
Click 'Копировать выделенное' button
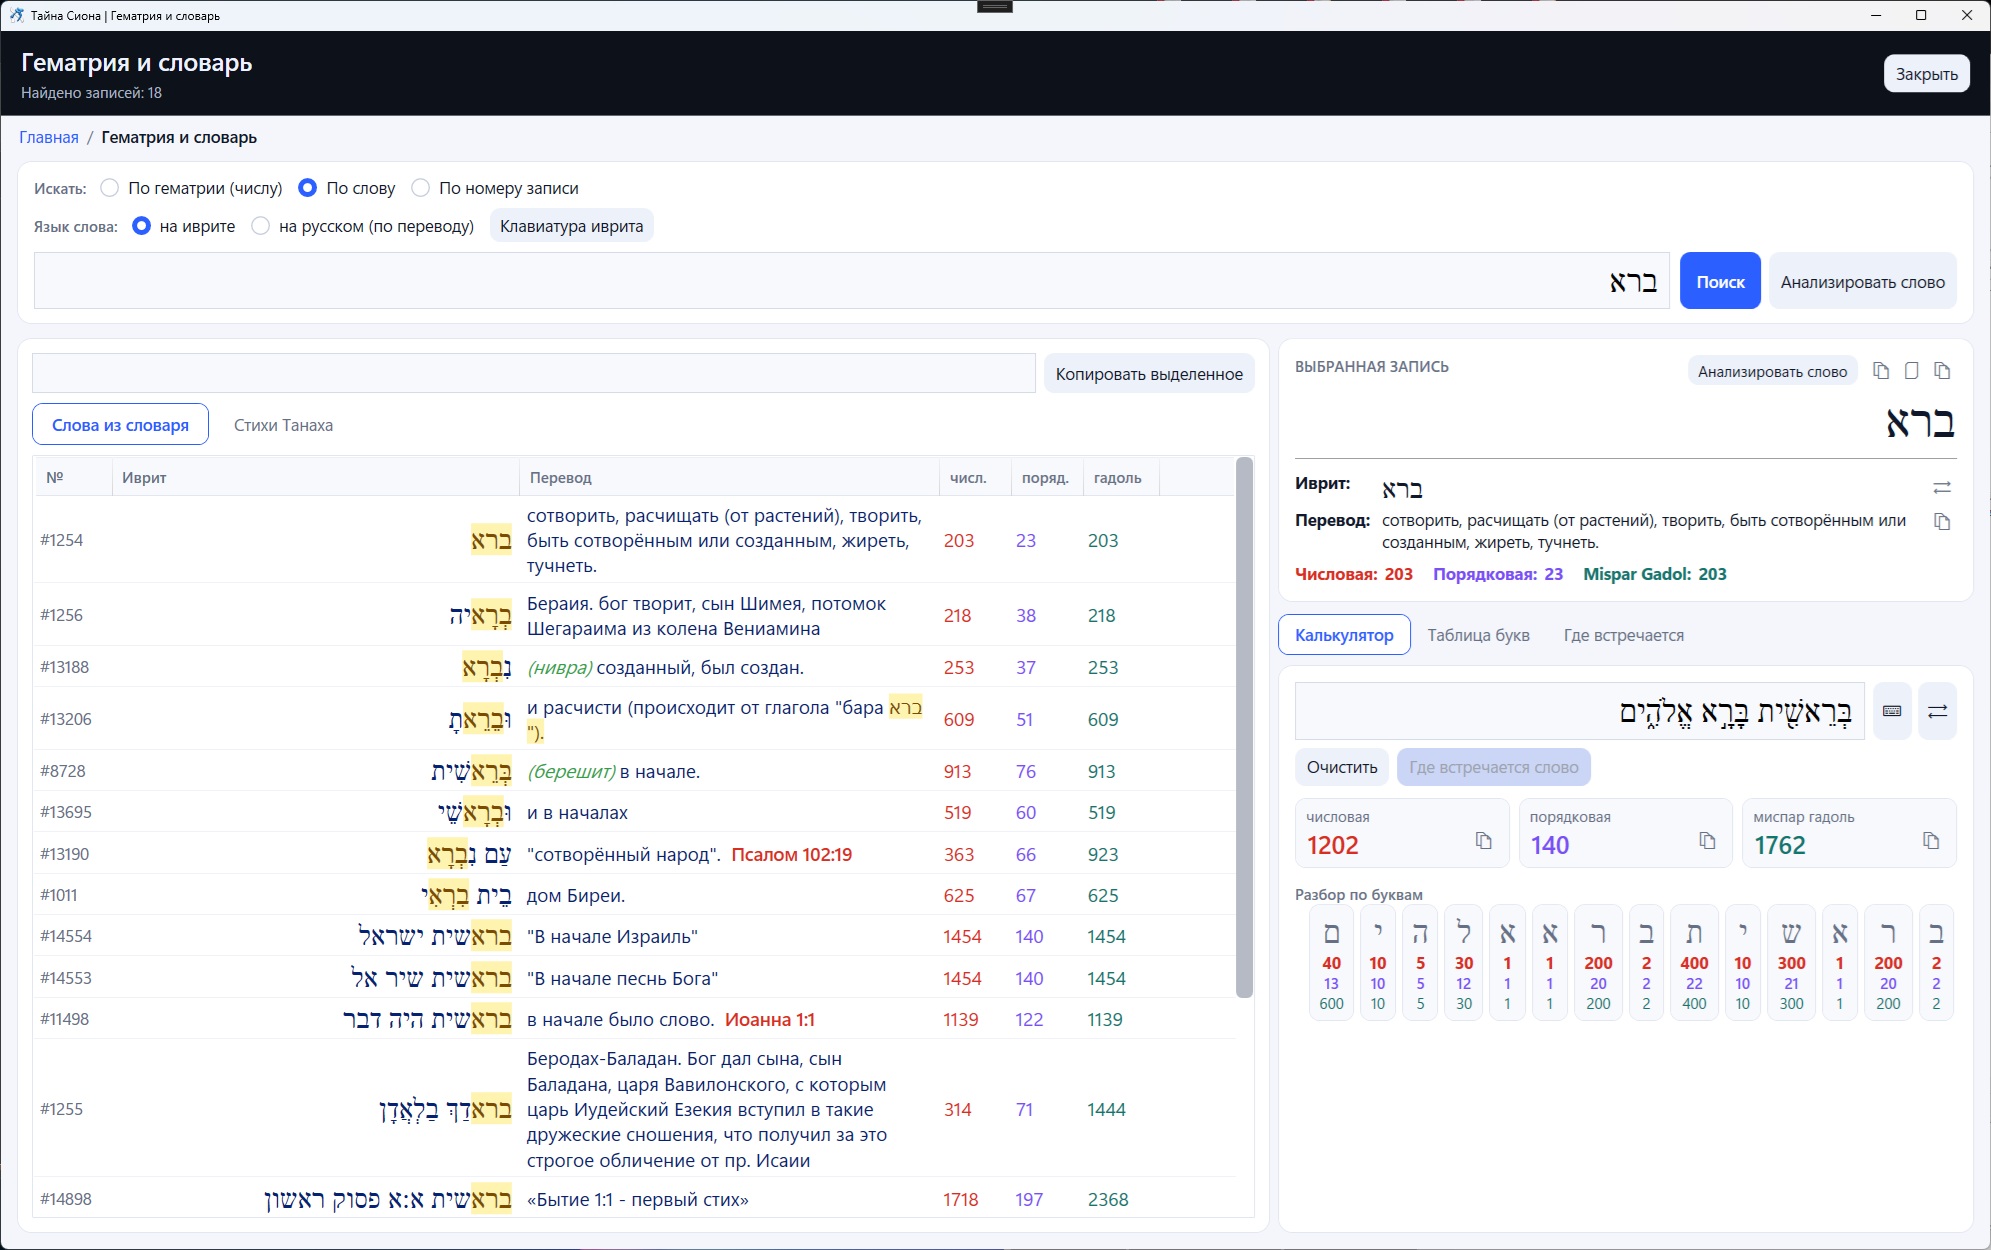coord(1149,374)
